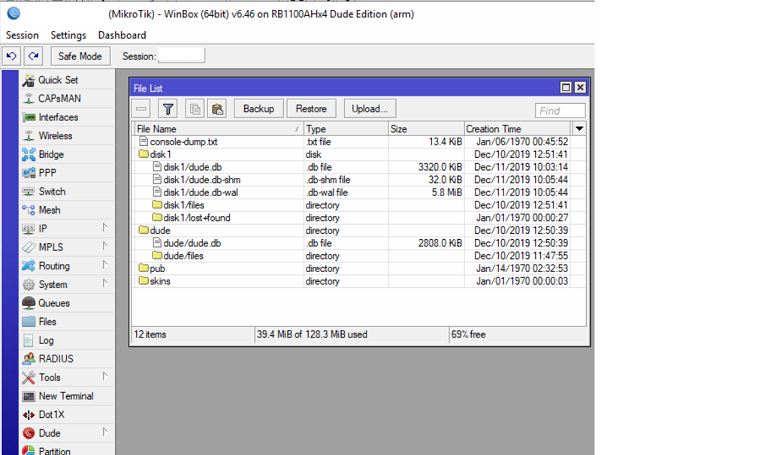Screen dimensions: 761x455
Task: Click the Remove minus button in File List
Action: [x=141, y=109]
